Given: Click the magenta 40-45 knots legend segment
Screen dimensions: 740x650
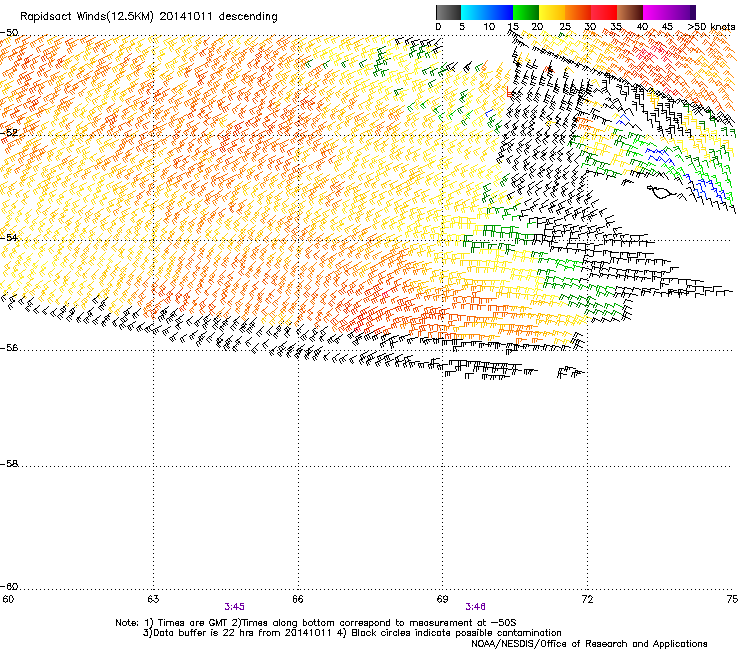Looking at the screenshot, I should (656, 12).
